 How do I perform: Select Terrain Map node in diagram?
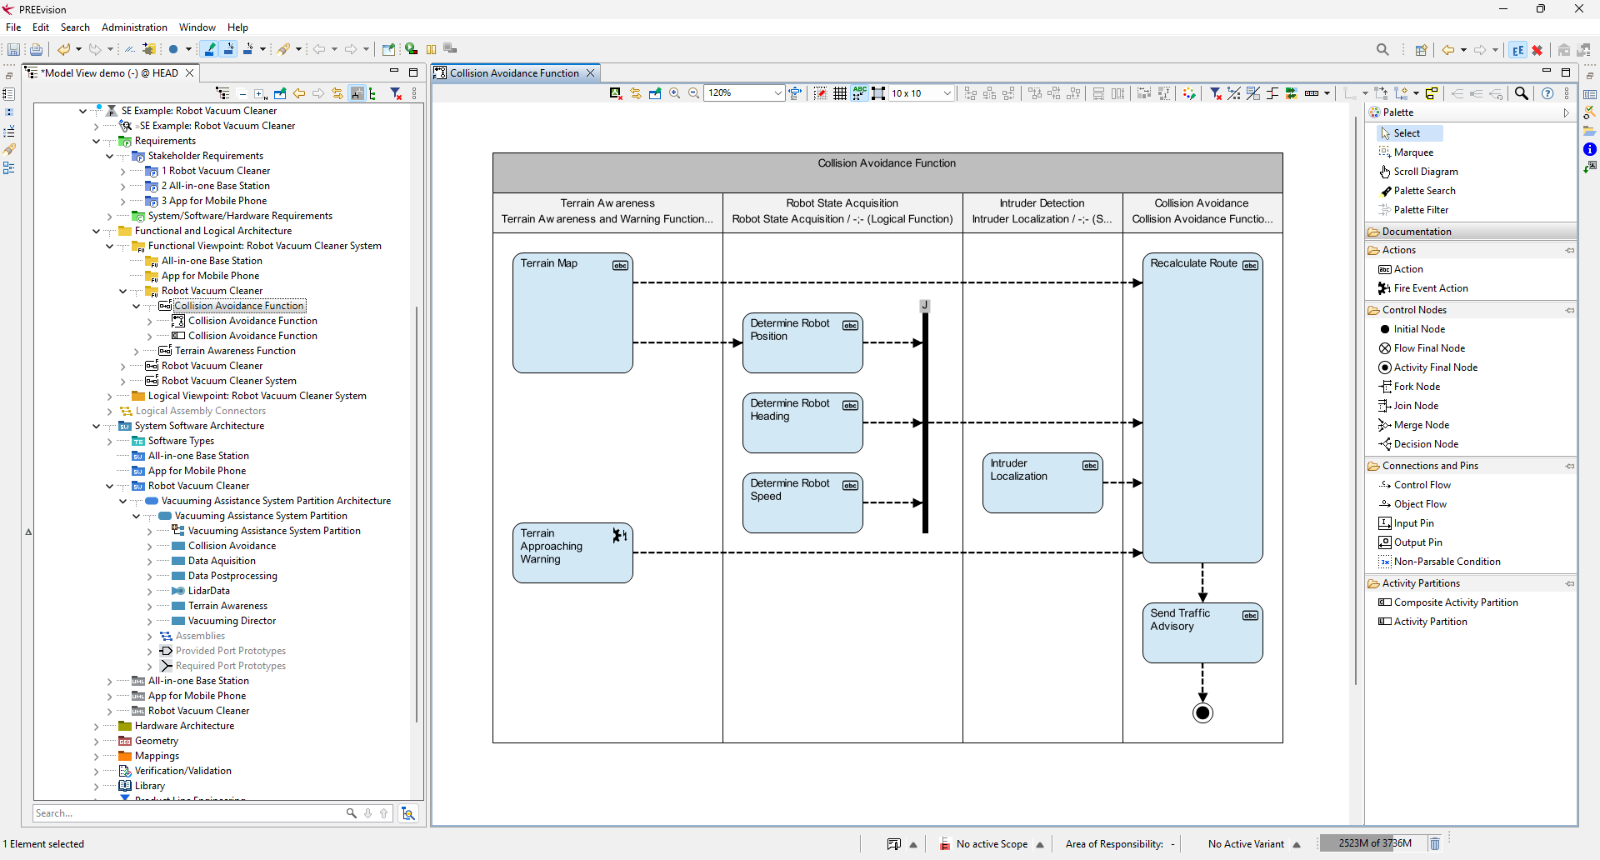click(x=572, y=313)
